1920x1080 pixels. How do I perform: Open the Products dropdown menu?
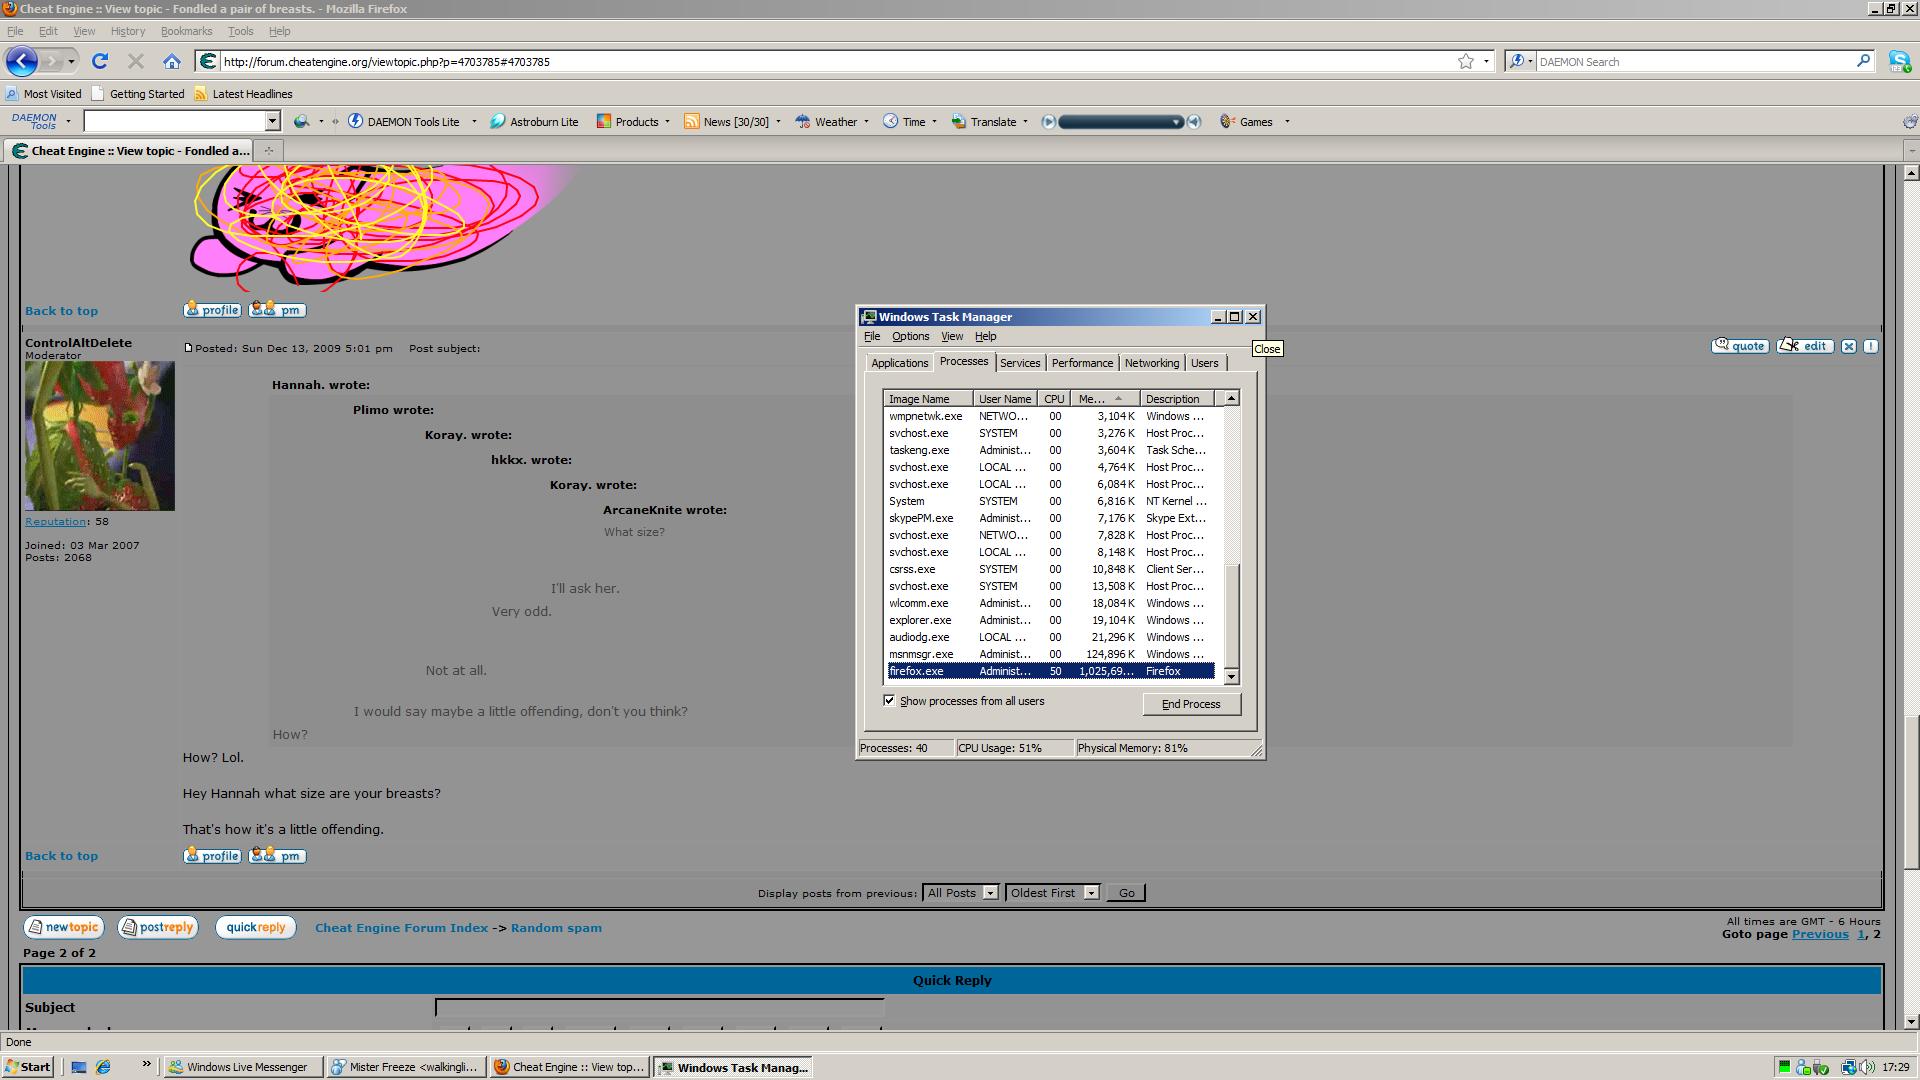[x=633, y=122]
